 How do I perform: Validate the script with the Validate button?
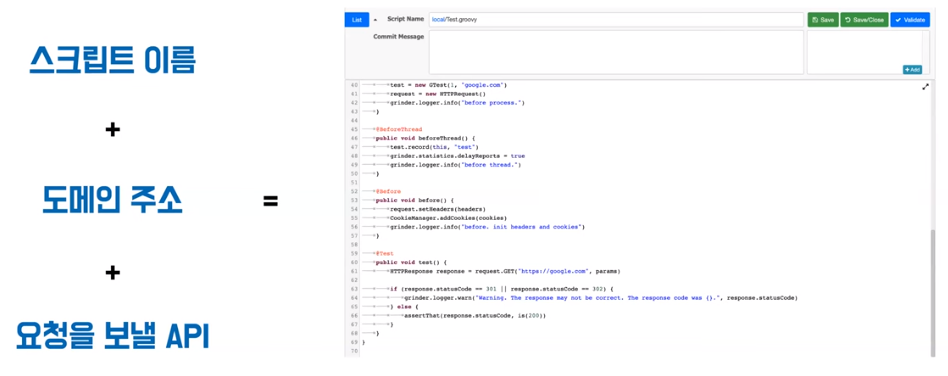pos(910,20)
